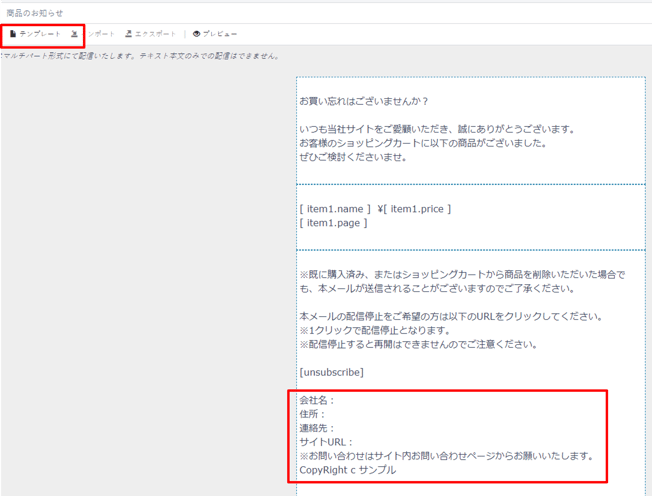Click the line '※お問い合わせはサイト内お問い合わせページ'
This screenshot has width=652, height=496.
click(x=447, y=456)
